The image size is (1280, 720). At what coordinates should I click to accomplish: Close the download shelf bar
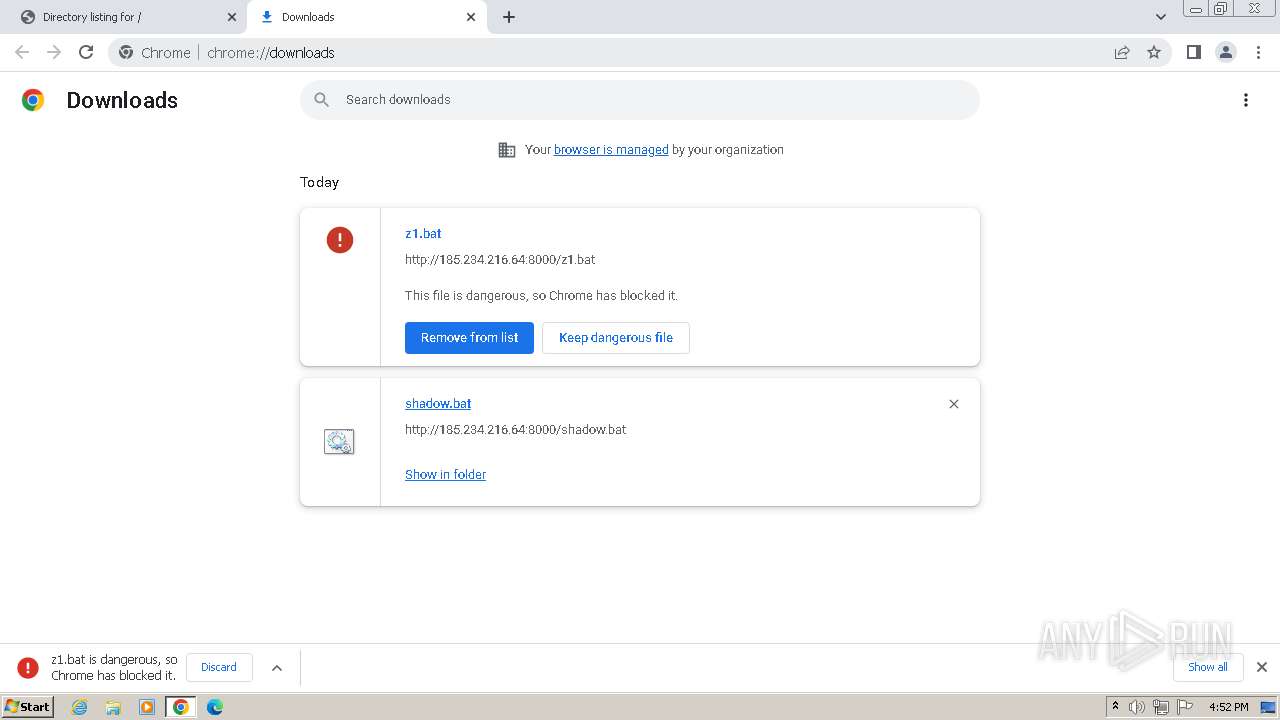[1262, 667]
